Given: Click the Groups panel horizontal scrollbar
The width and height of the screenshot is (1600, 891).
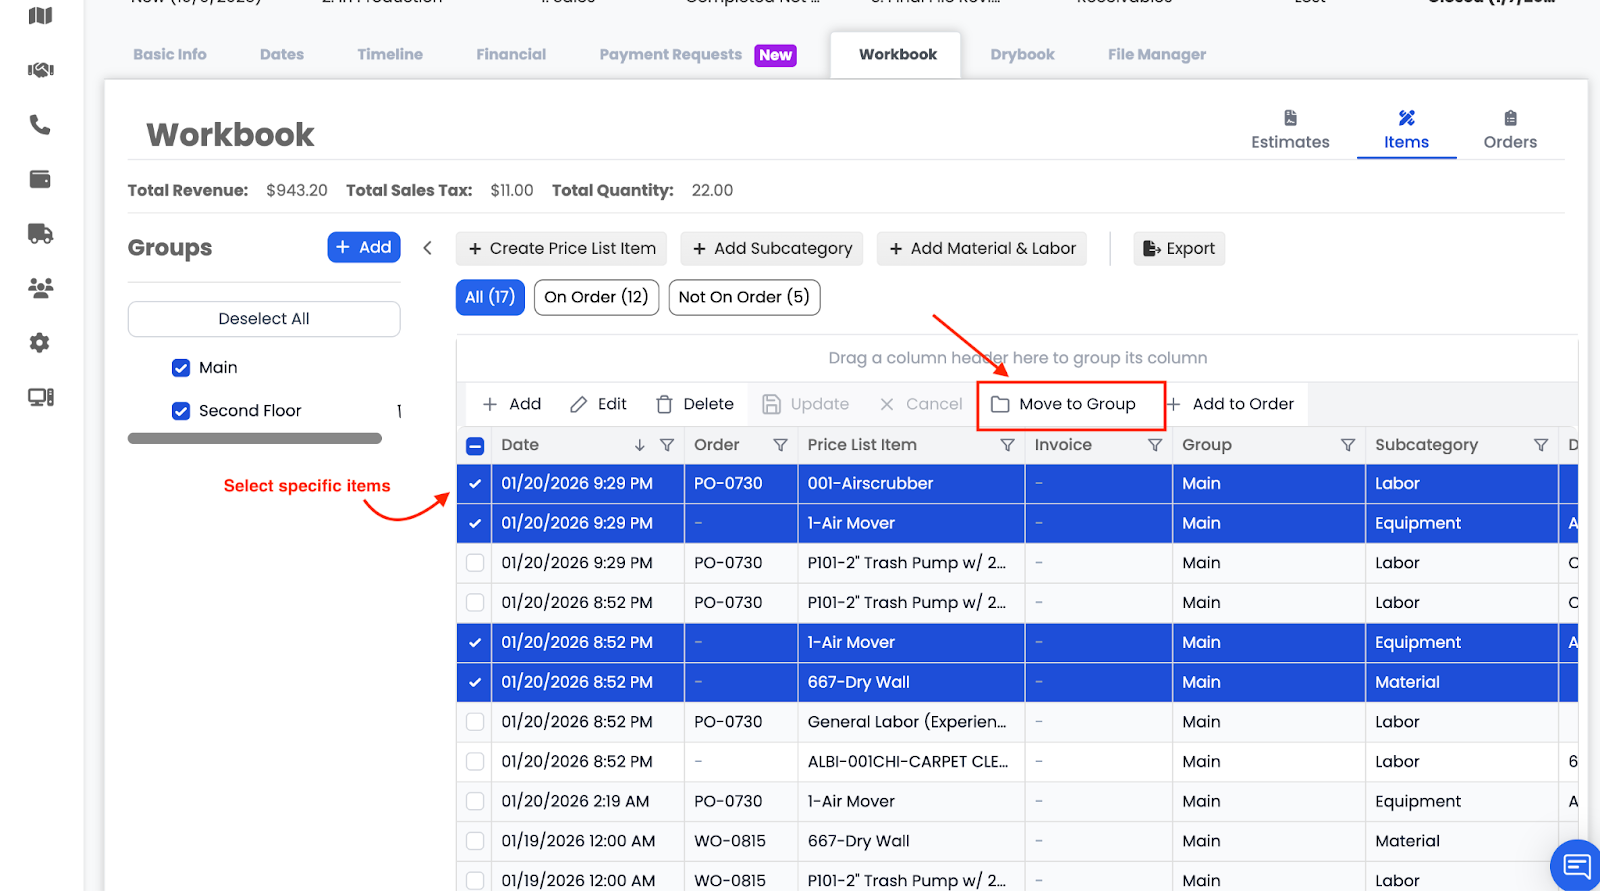Looking at the screenshot, I should (255, 438).
